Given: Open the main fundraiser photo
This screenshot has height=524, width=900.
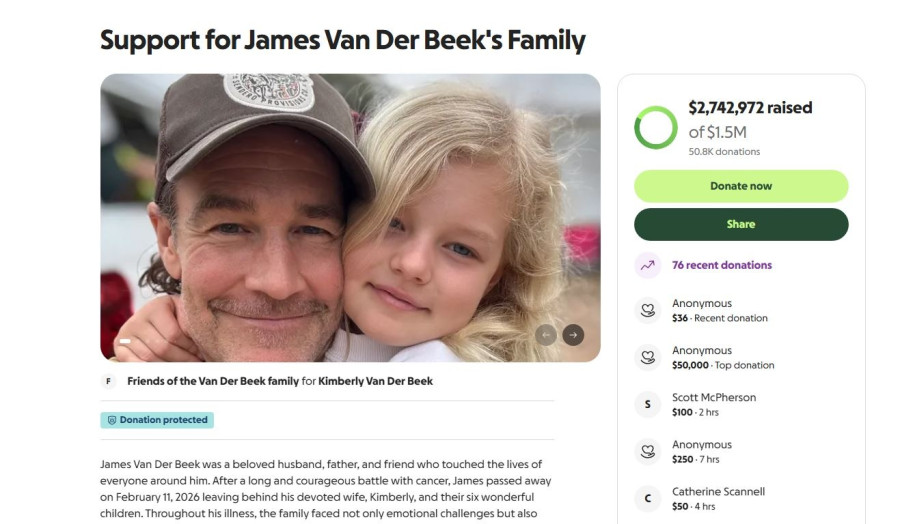Looking at the screenshot, I should [350, 217].
